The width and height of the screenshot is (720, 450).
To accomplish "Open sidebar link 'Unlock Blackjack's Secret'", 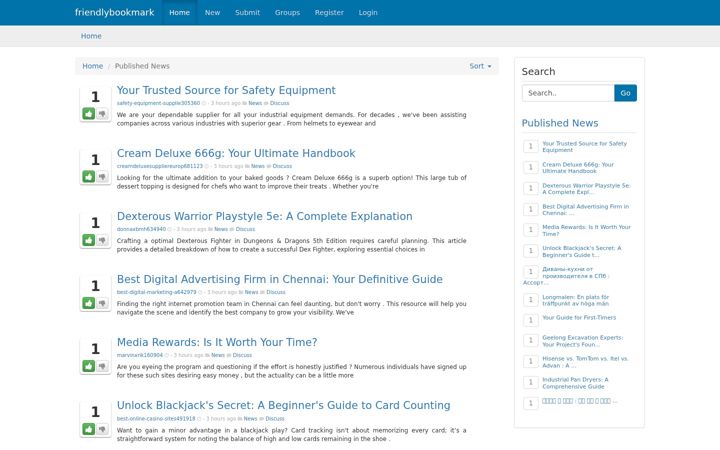I will 582,252.
